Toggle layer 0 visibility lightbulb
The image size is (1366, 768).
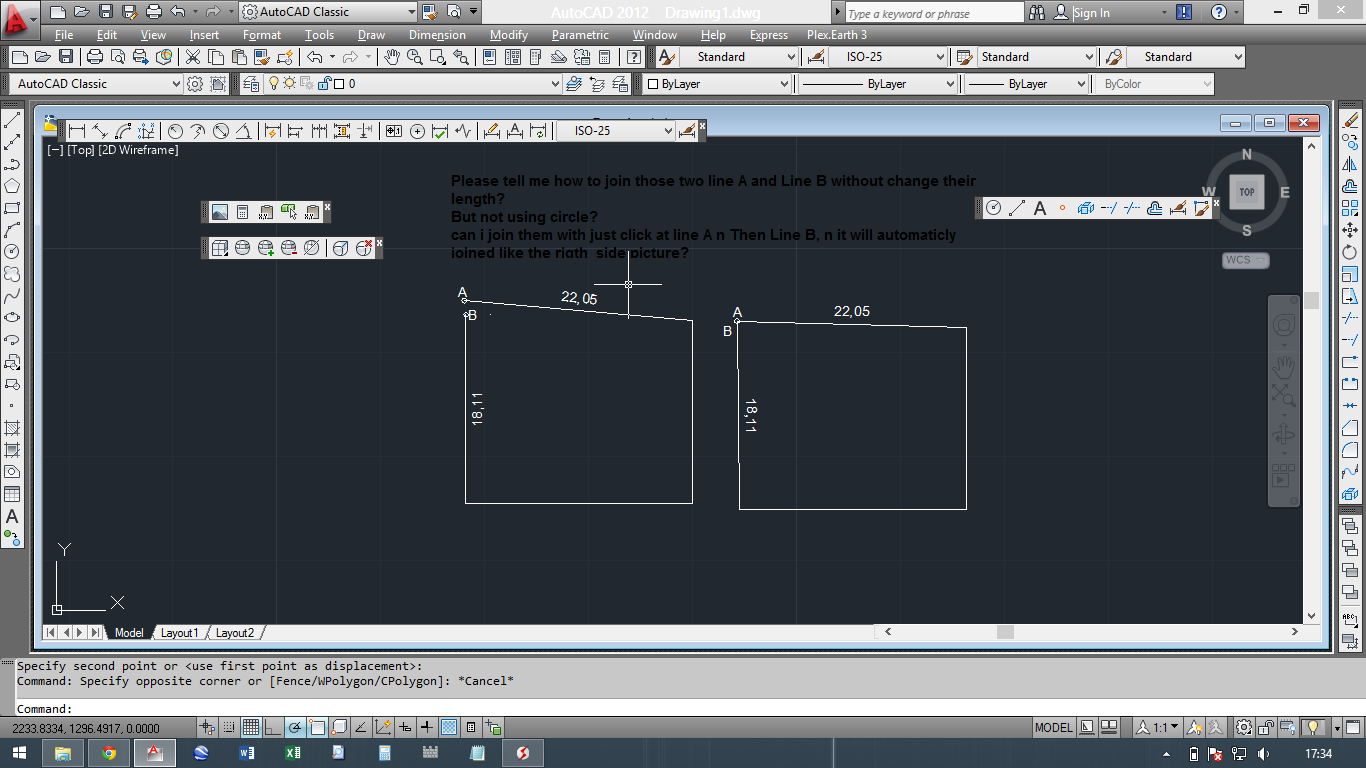[x=272, y=84]
